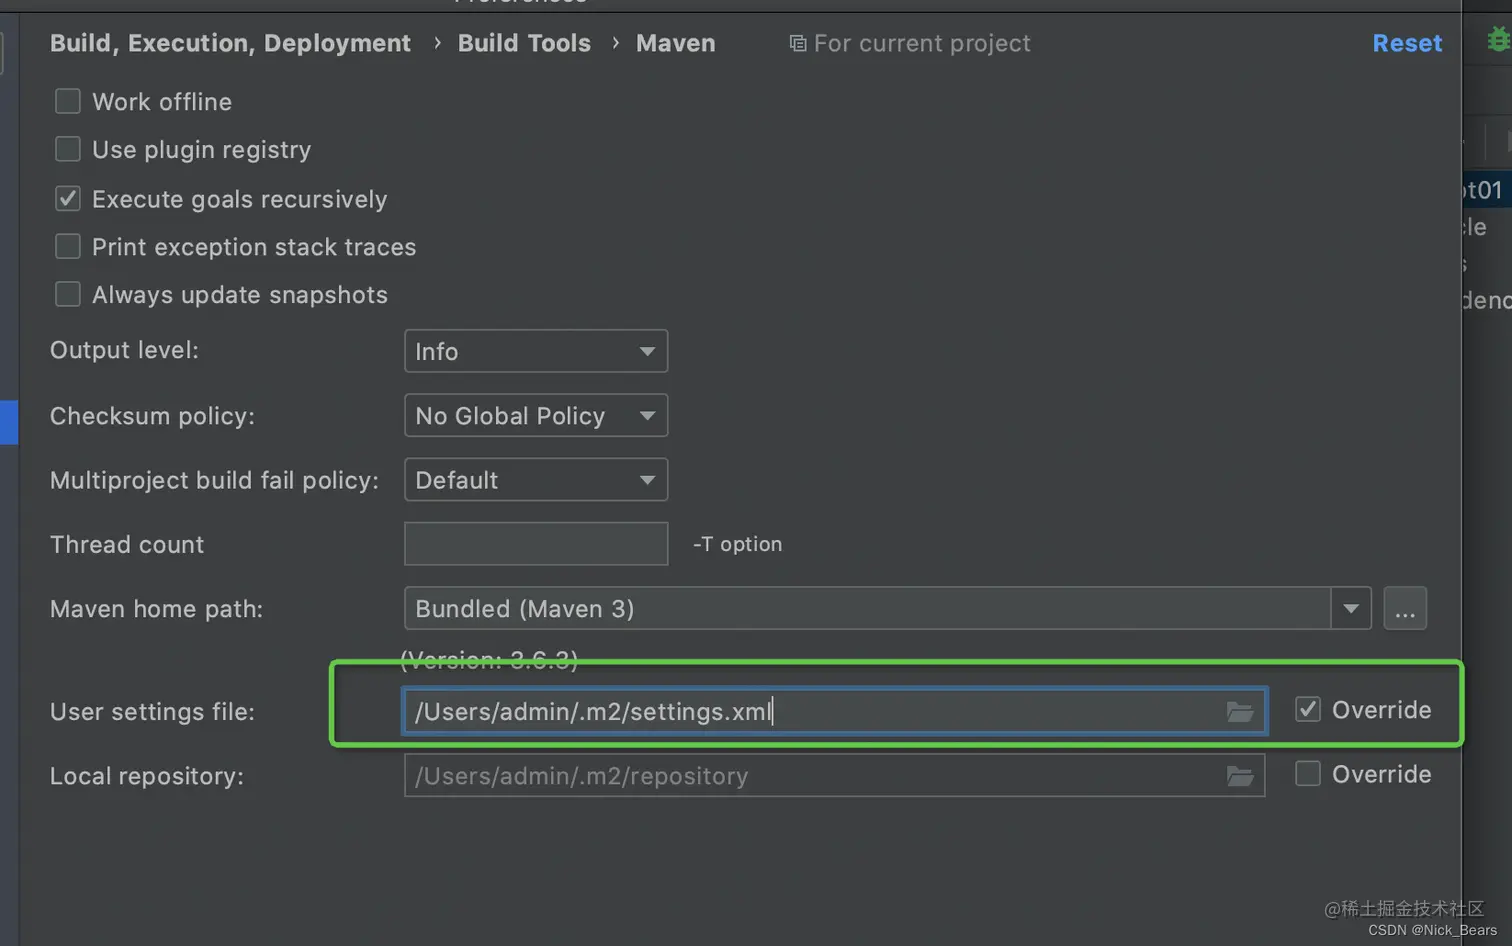Image resolution: width=1512 pixels, height=946 pixels.
Task: Open folder browser for User settings file
Action: pos(1240,711)
